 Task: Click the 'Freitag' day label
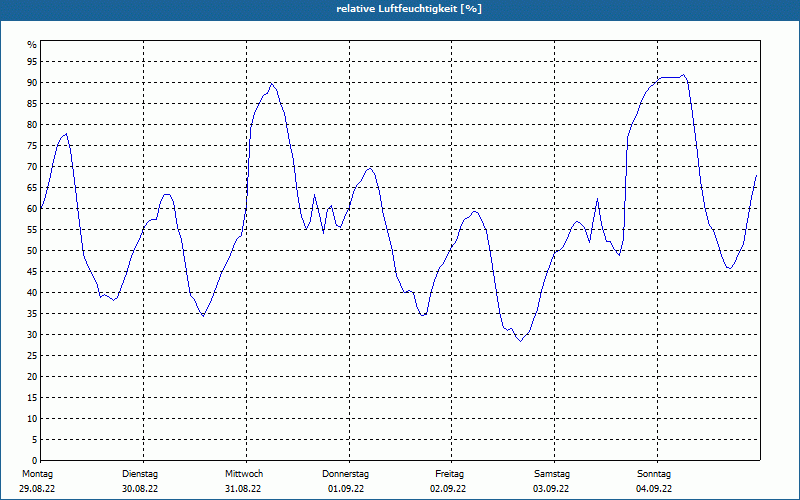coord(449,474)
